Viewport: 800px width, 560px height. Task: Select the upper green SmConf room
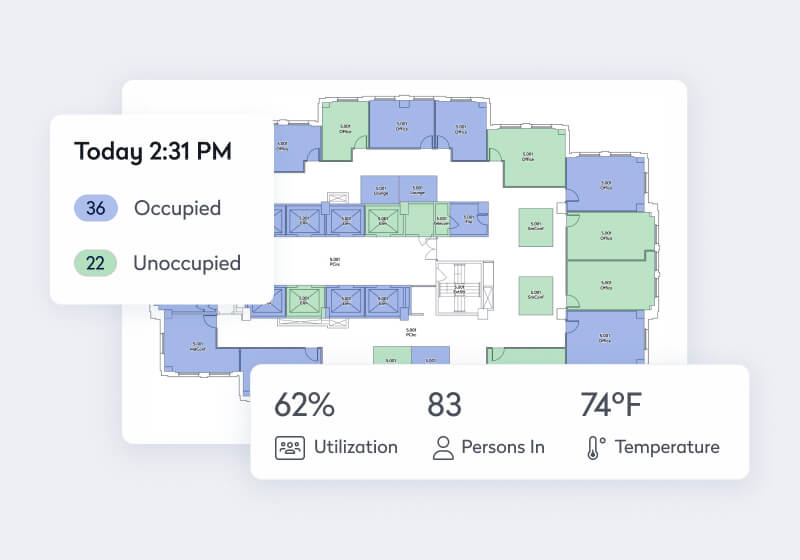point(535,227)
